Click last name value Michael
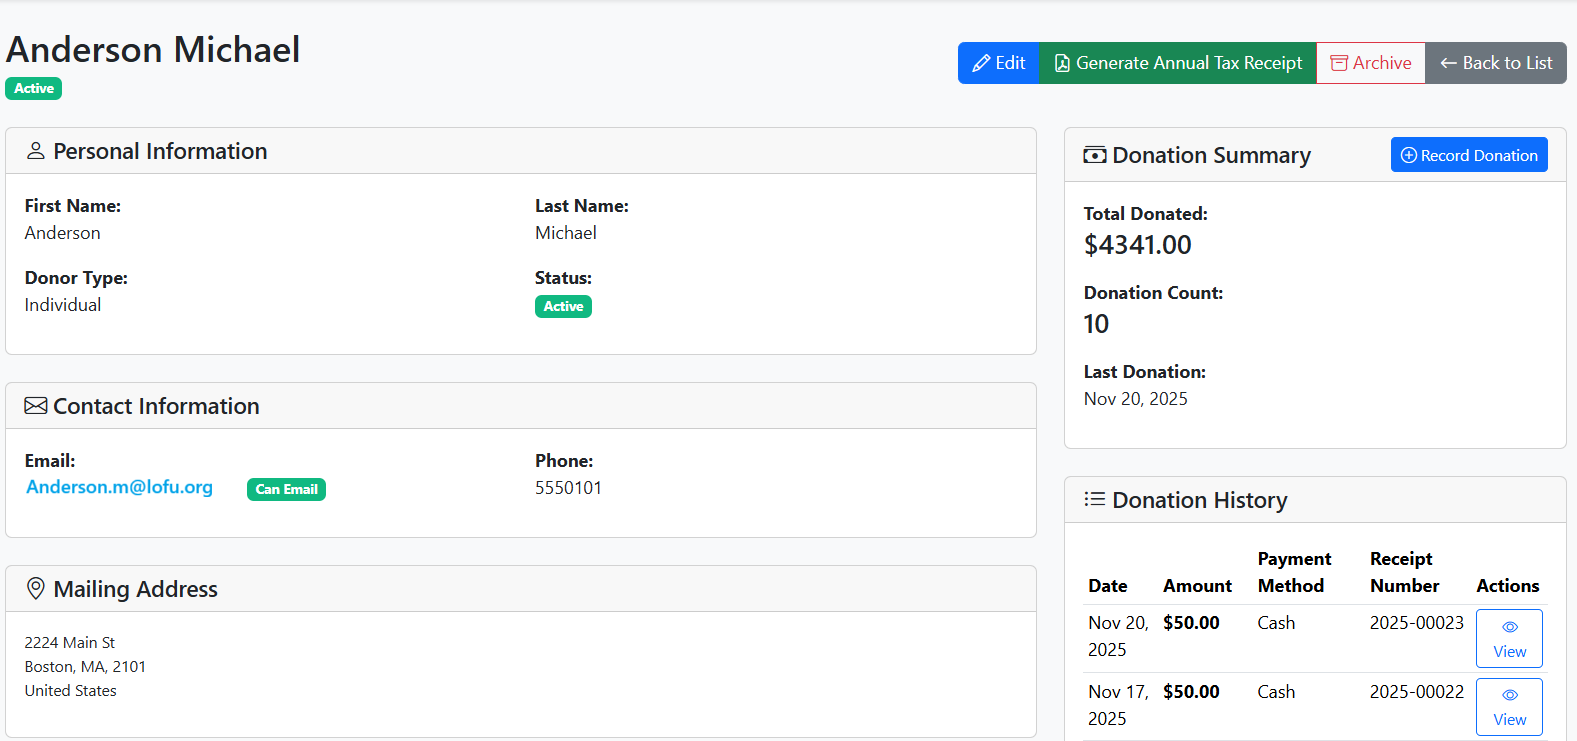Image resolution: width=1577 pixels, height=741 pixels. [x=566, y=233]
